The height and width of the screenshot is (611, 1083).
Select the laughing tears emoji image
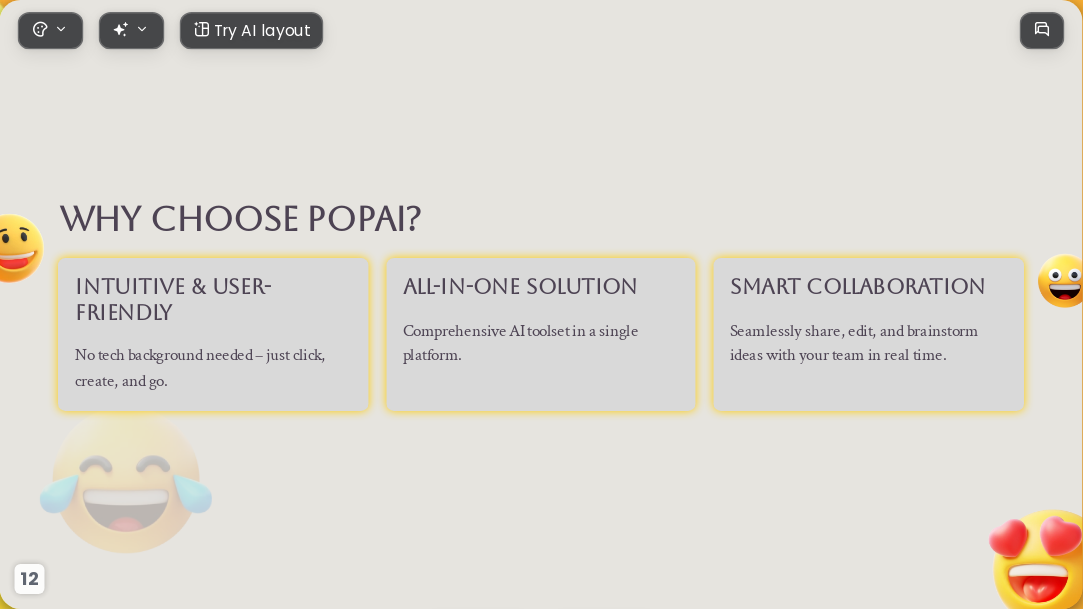[126, 483]
